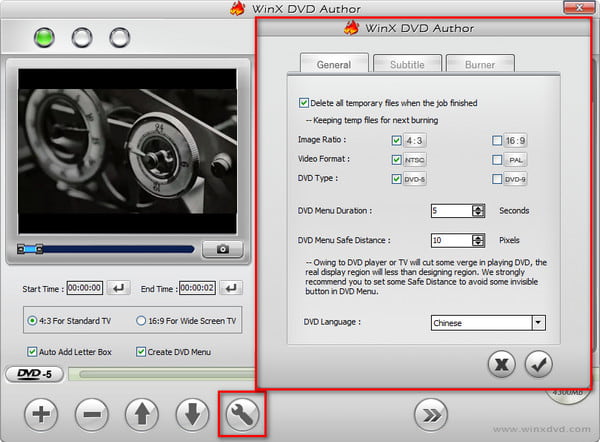Click the video preview frame
Screen dimensions: 600x442
point(127,152)
